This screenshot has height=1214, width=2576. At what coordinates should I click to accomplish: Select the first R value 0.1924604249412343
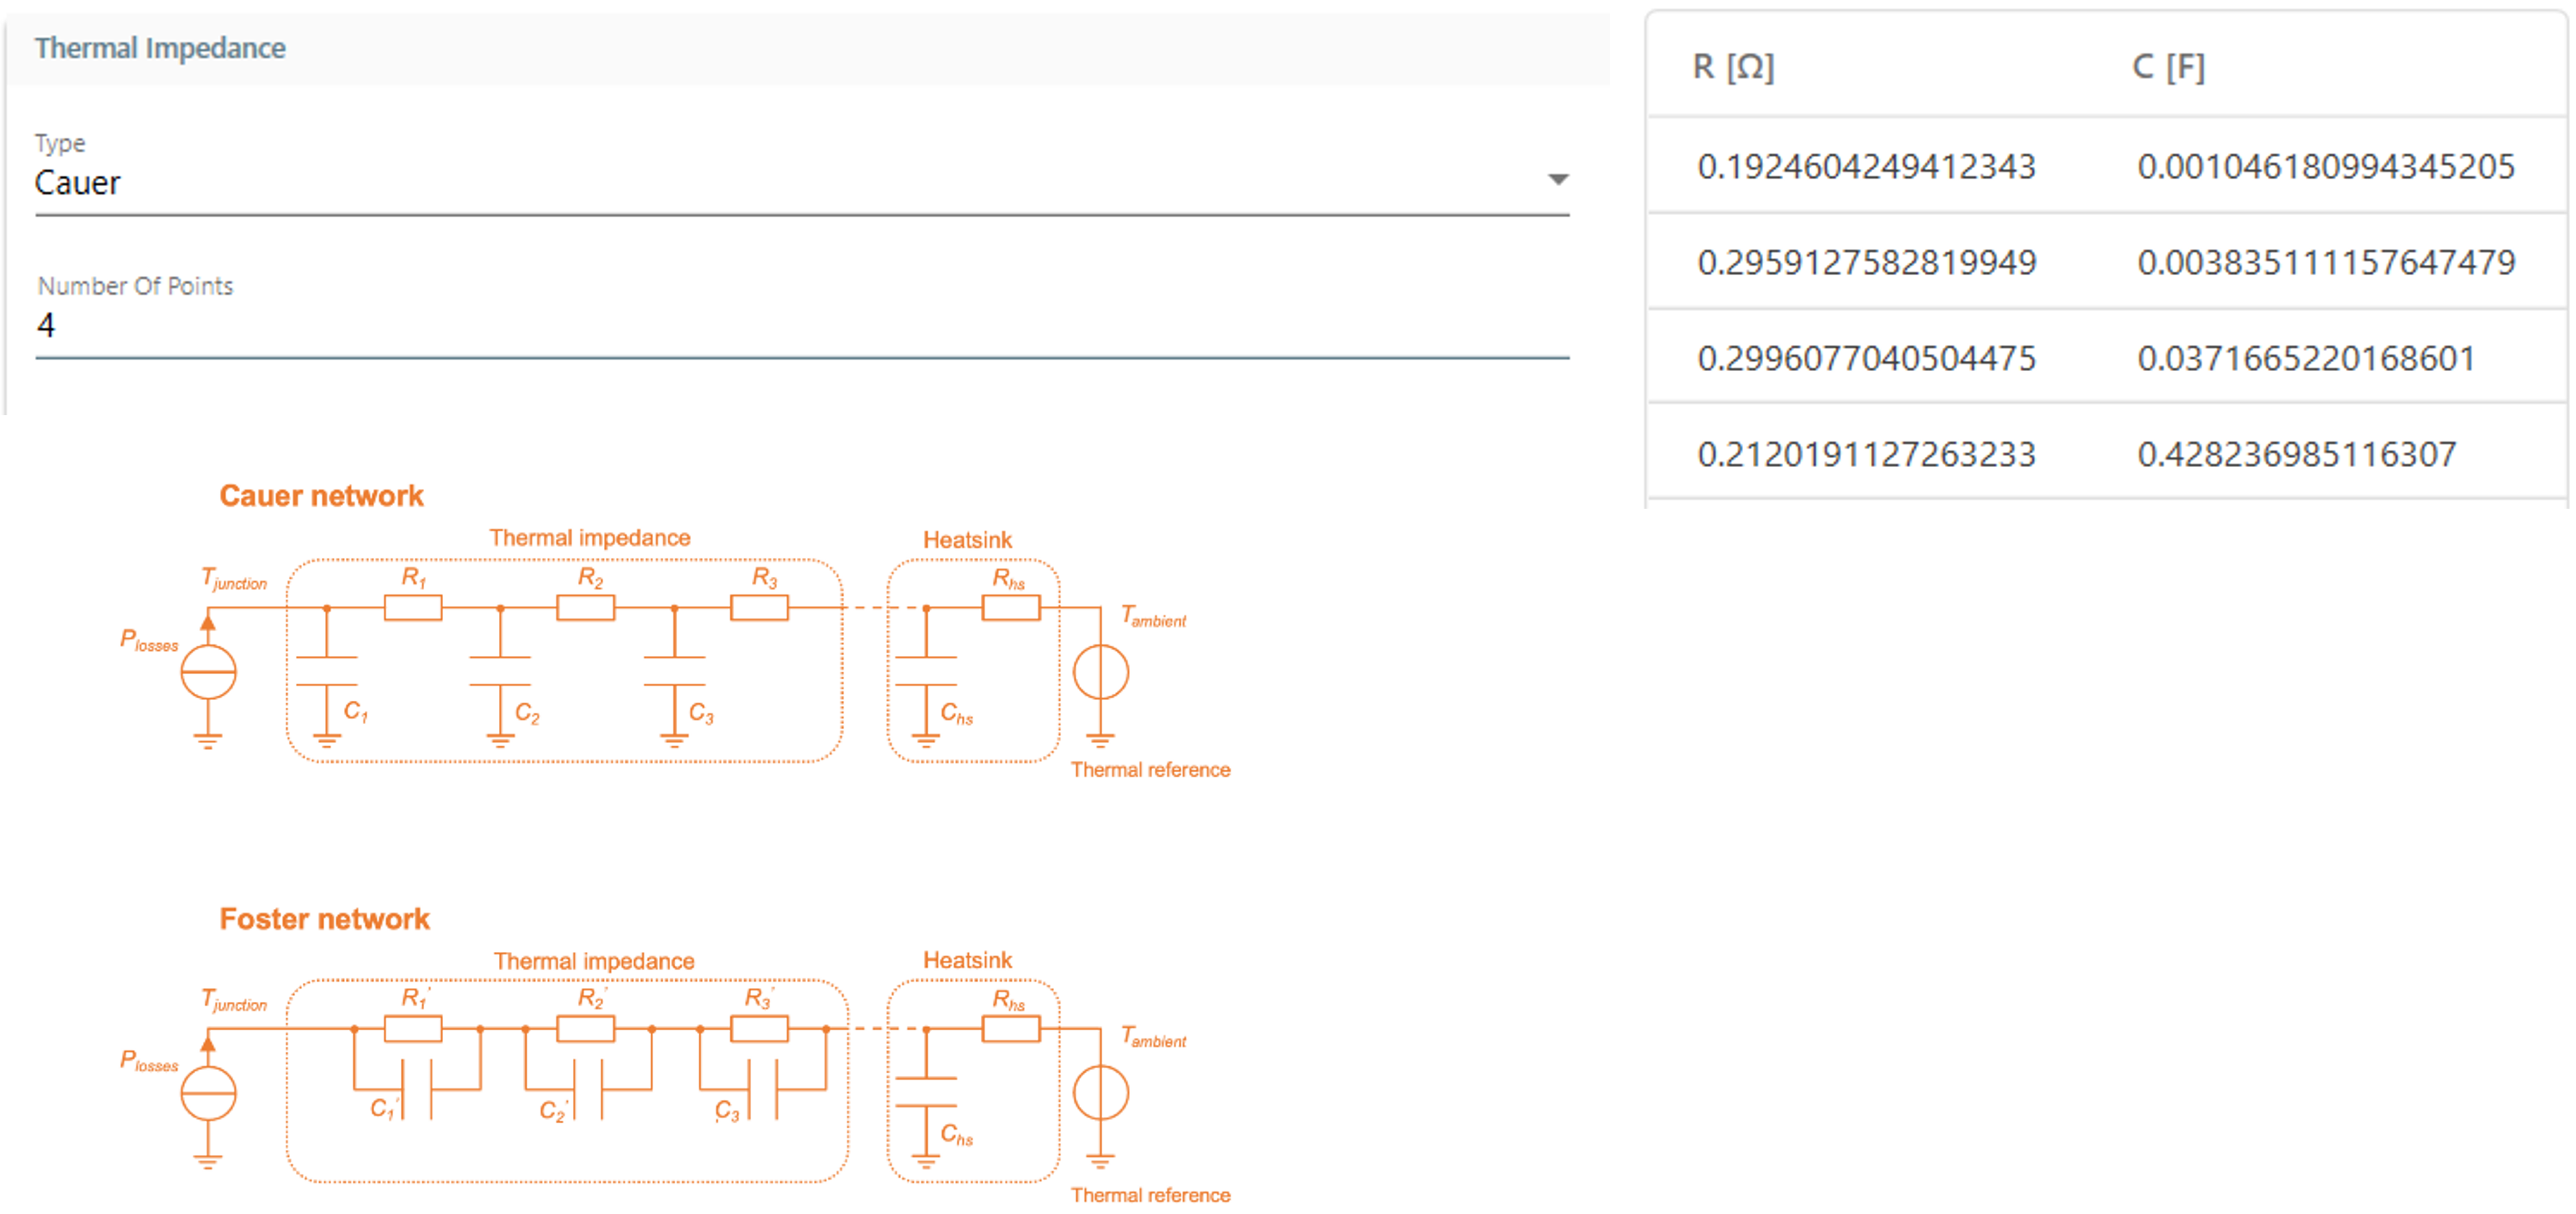[1867, 167]
